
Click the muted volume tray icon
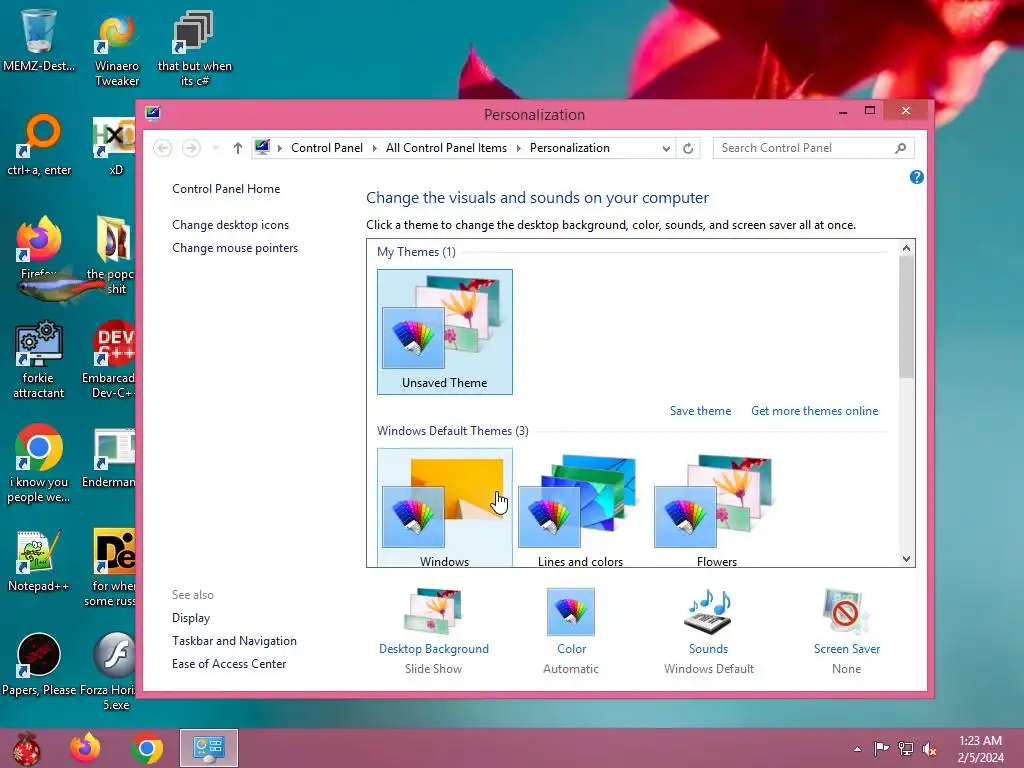click(x=929, y=749)
